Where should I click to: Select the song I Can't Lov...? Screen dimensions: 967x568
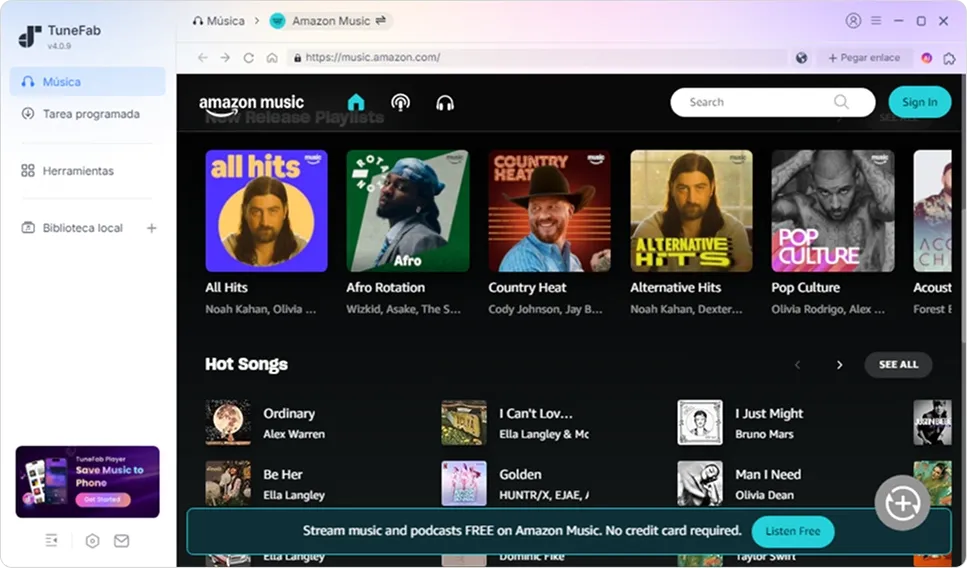(536, 414)
